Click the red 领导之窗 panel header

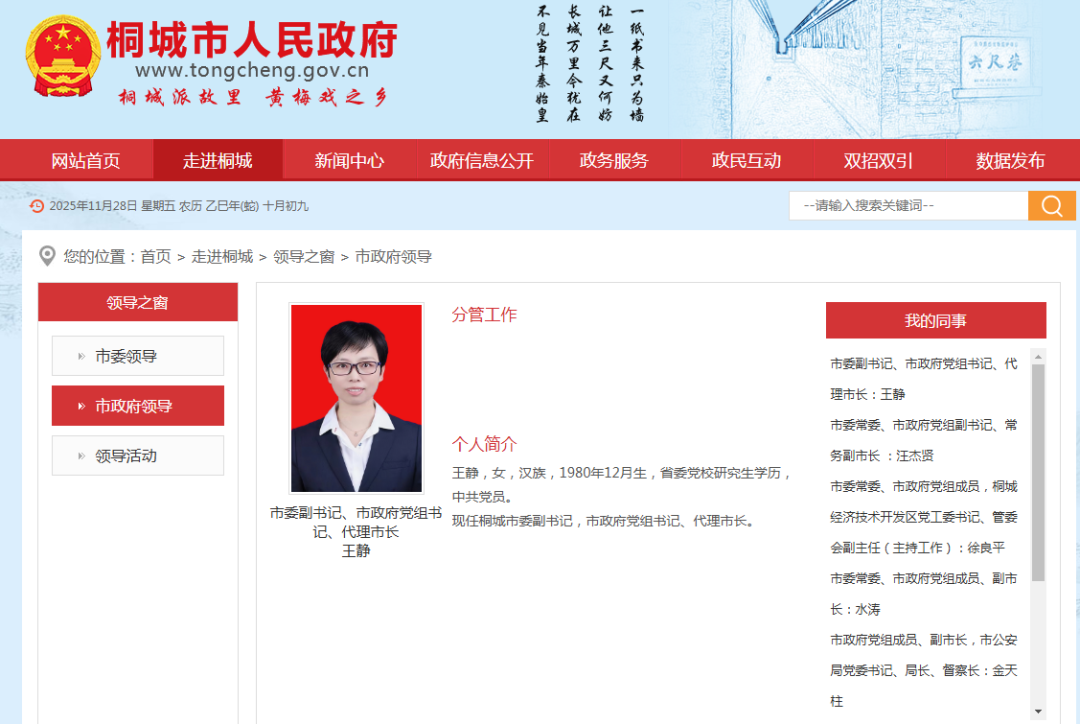click(x=137, y=301)
